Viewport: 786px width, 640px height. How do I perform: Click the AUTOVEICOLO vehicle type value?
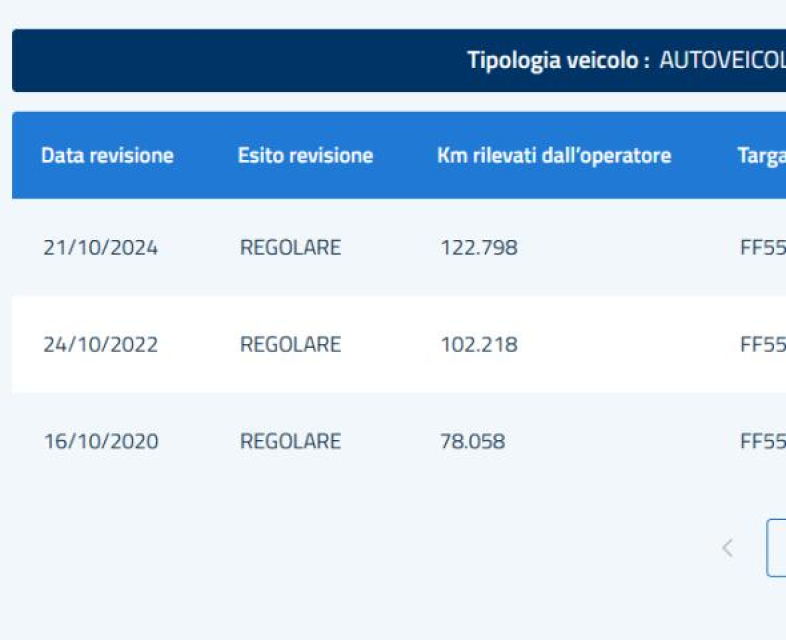(x=722, y=60)
